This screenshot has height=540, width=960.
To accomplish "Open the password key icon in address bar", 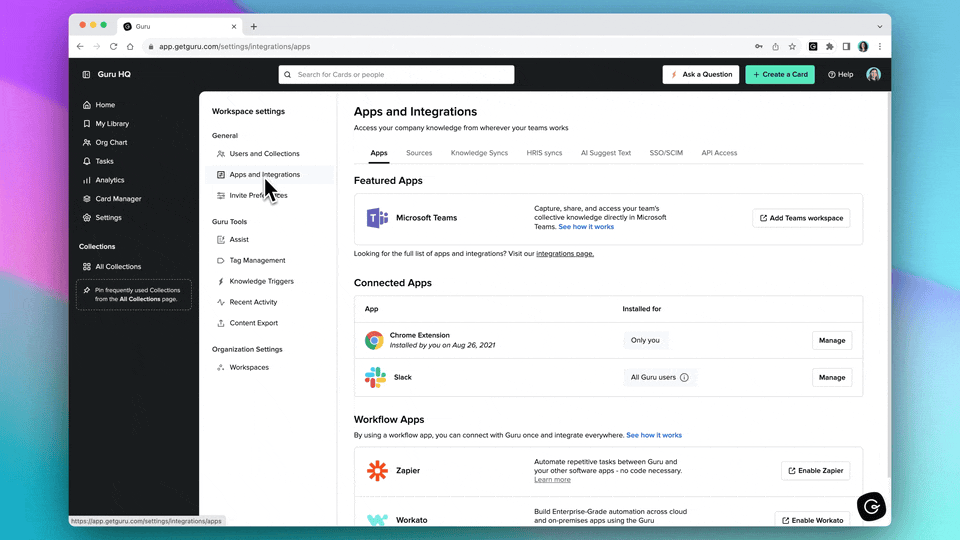I will (x=759, y=47).
